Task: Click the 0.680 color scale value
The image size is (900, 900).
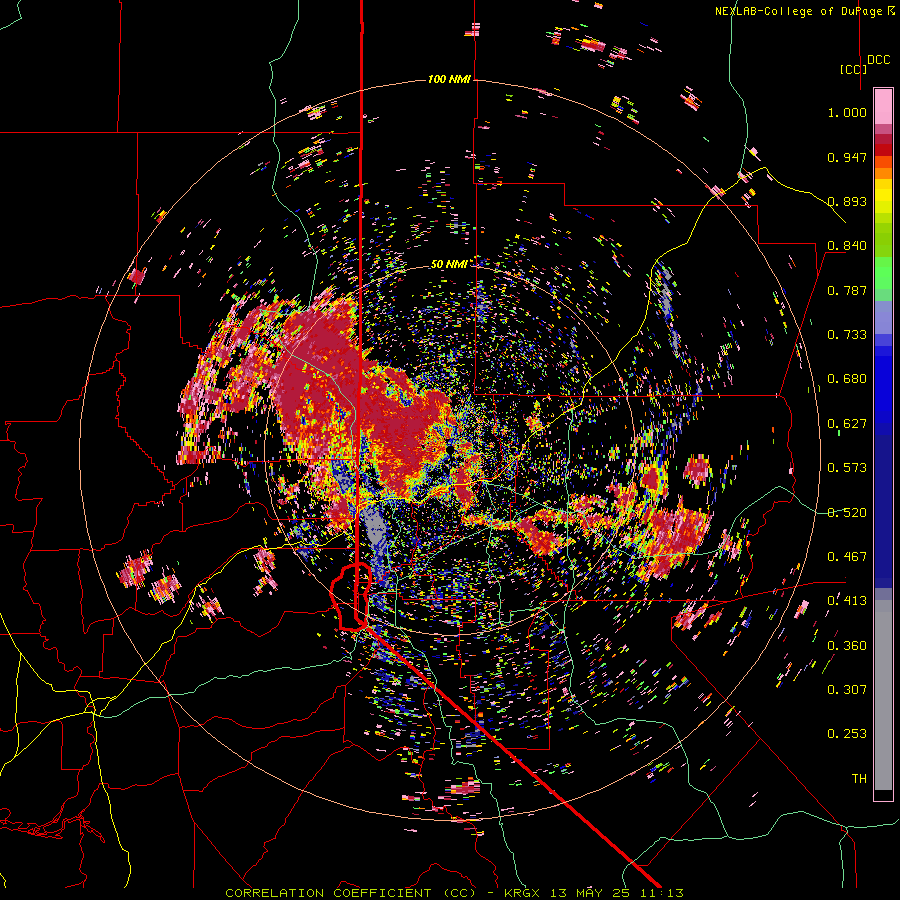Action: (x=847, y=379)
